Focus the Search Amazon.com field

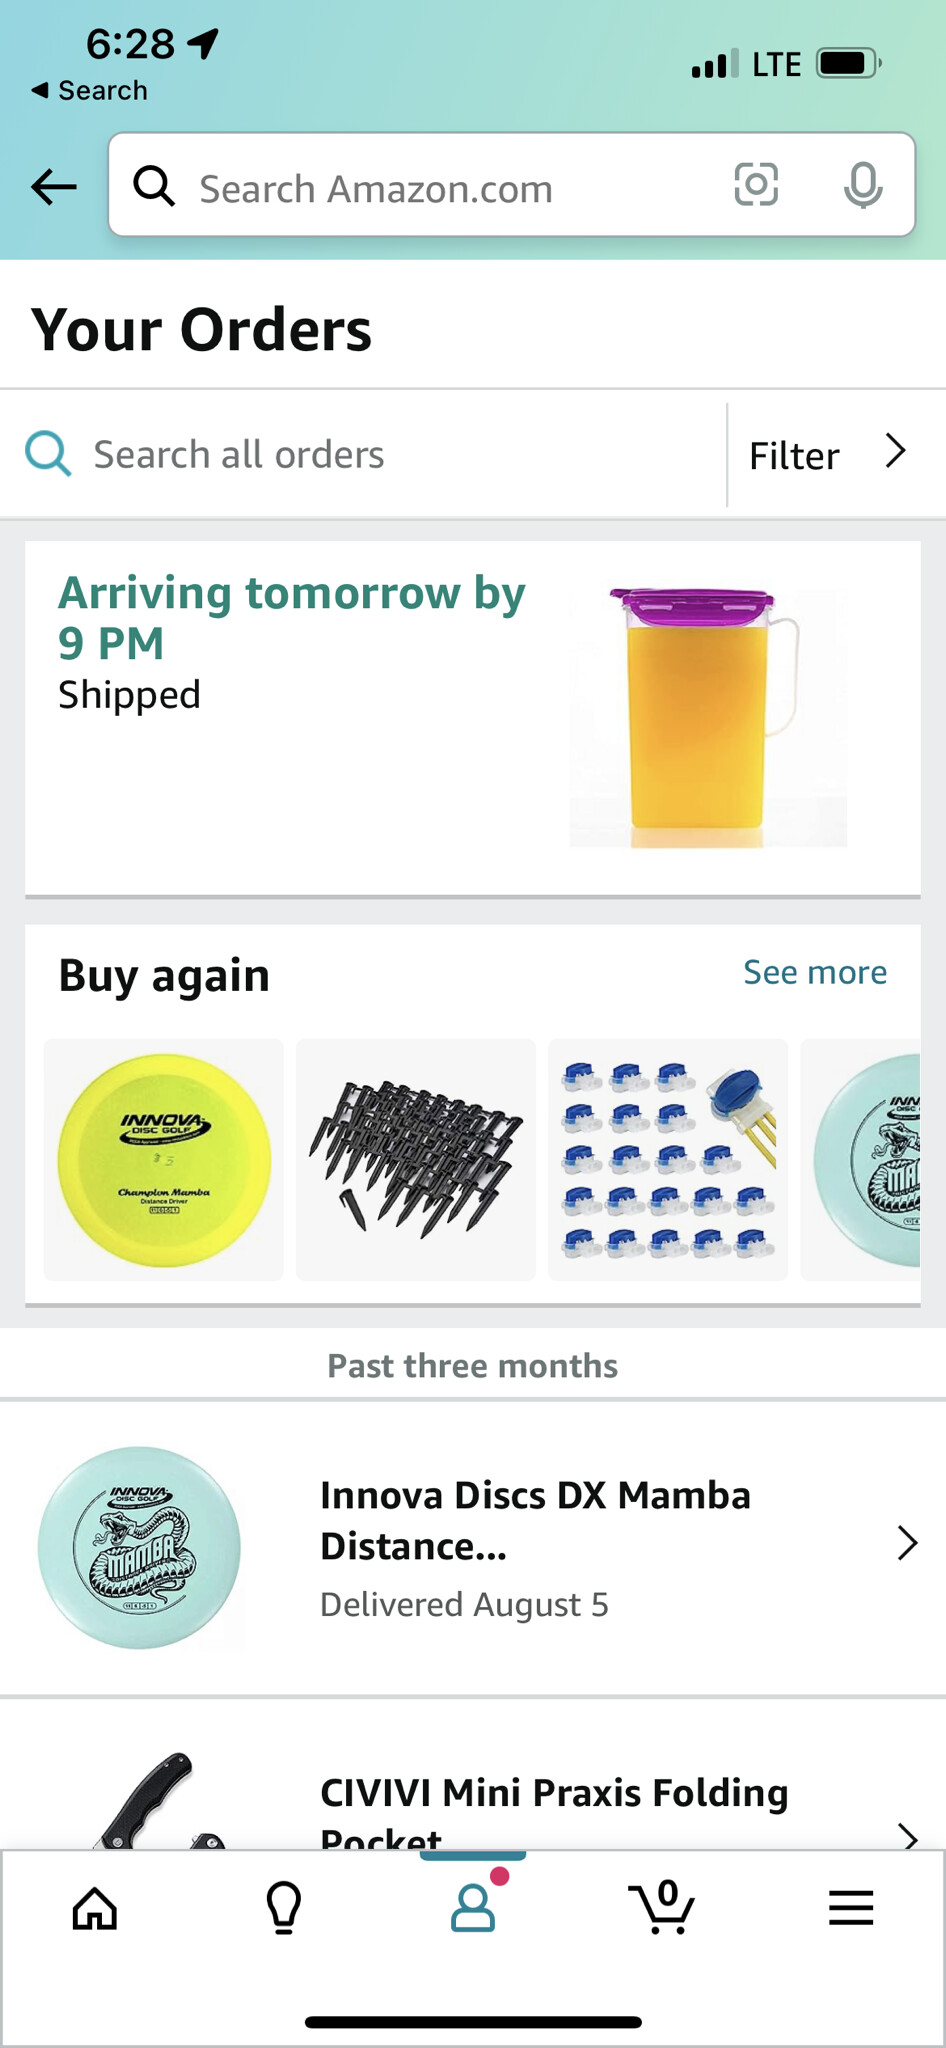coord(440,188)
